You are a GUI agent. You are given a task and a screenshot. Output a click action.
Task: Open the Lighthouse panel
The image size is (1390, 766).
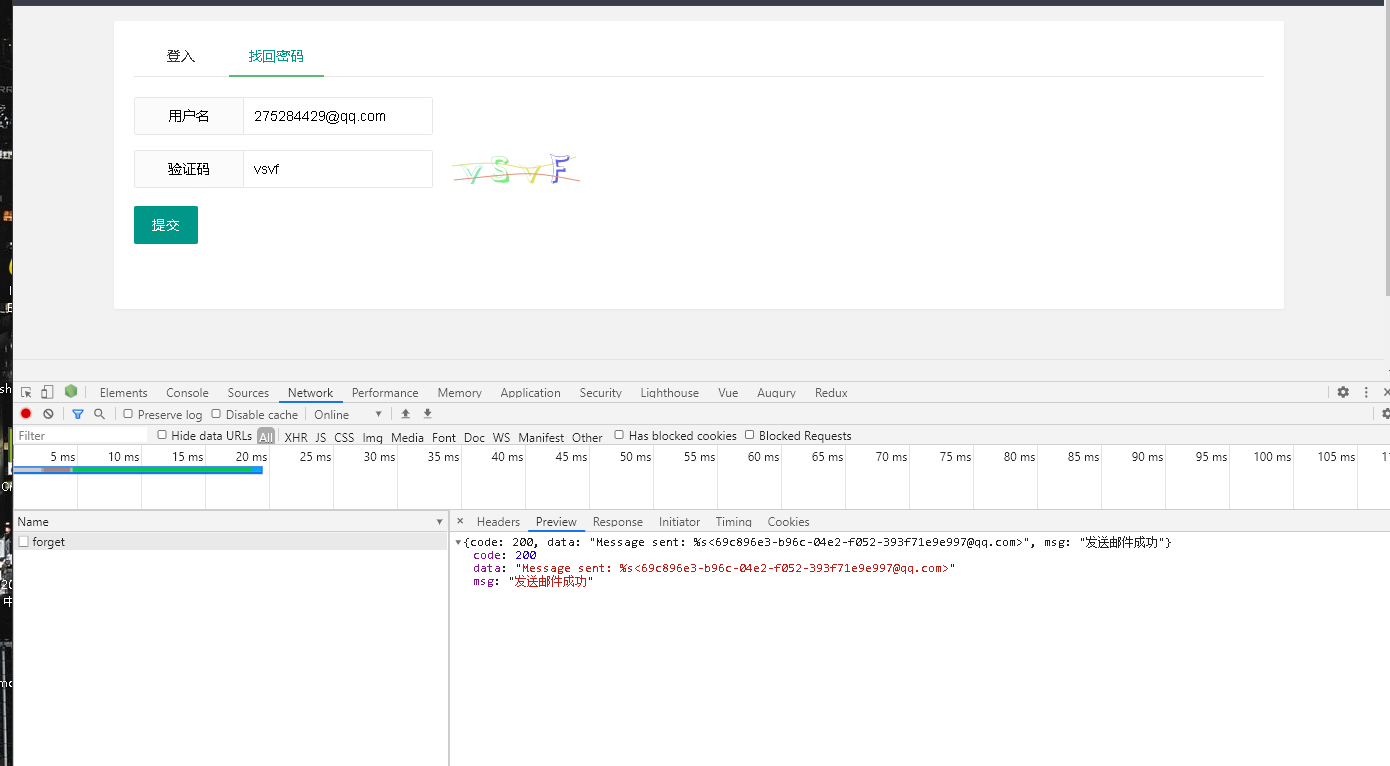pos(669,392)
